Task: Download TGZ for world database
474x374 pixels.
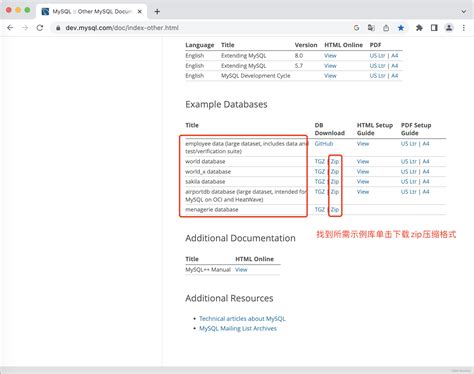Action: (x=319, y=161)
